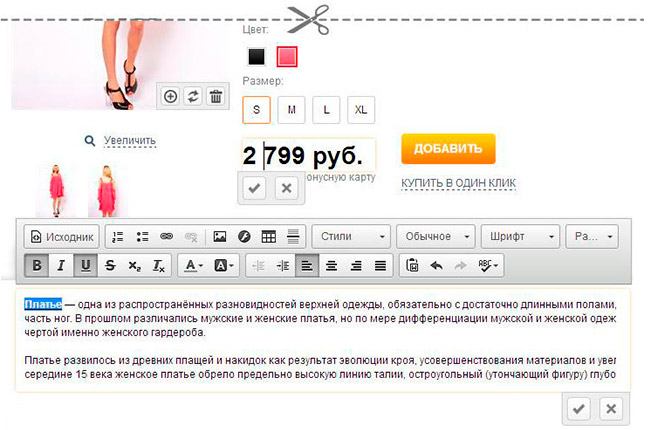Open first dress thumbnail

56,190
